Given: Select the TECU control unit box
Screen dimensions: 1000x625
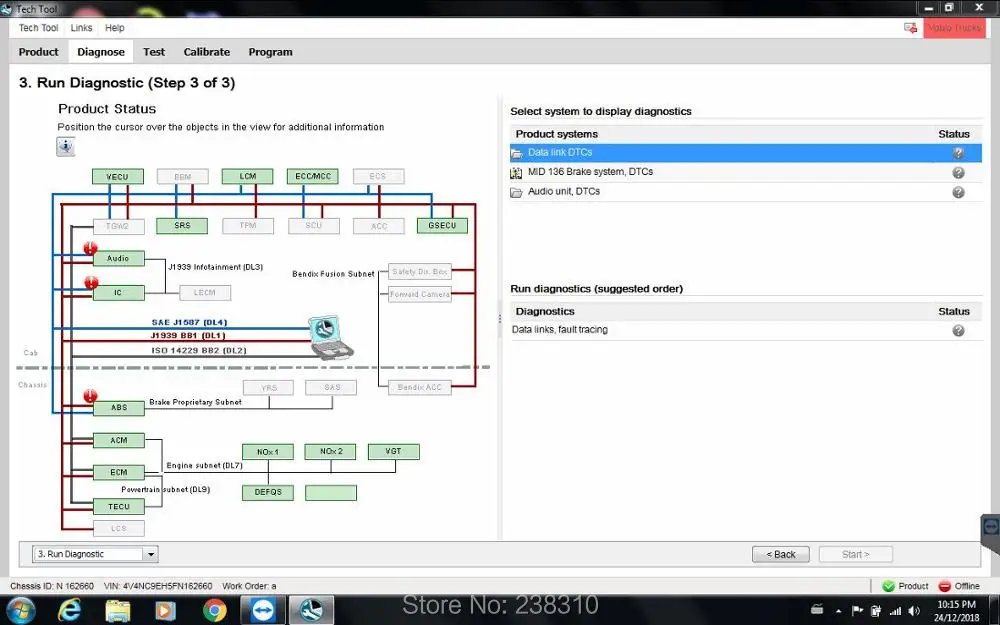Looking at the screenshot, I should point(119,506).
